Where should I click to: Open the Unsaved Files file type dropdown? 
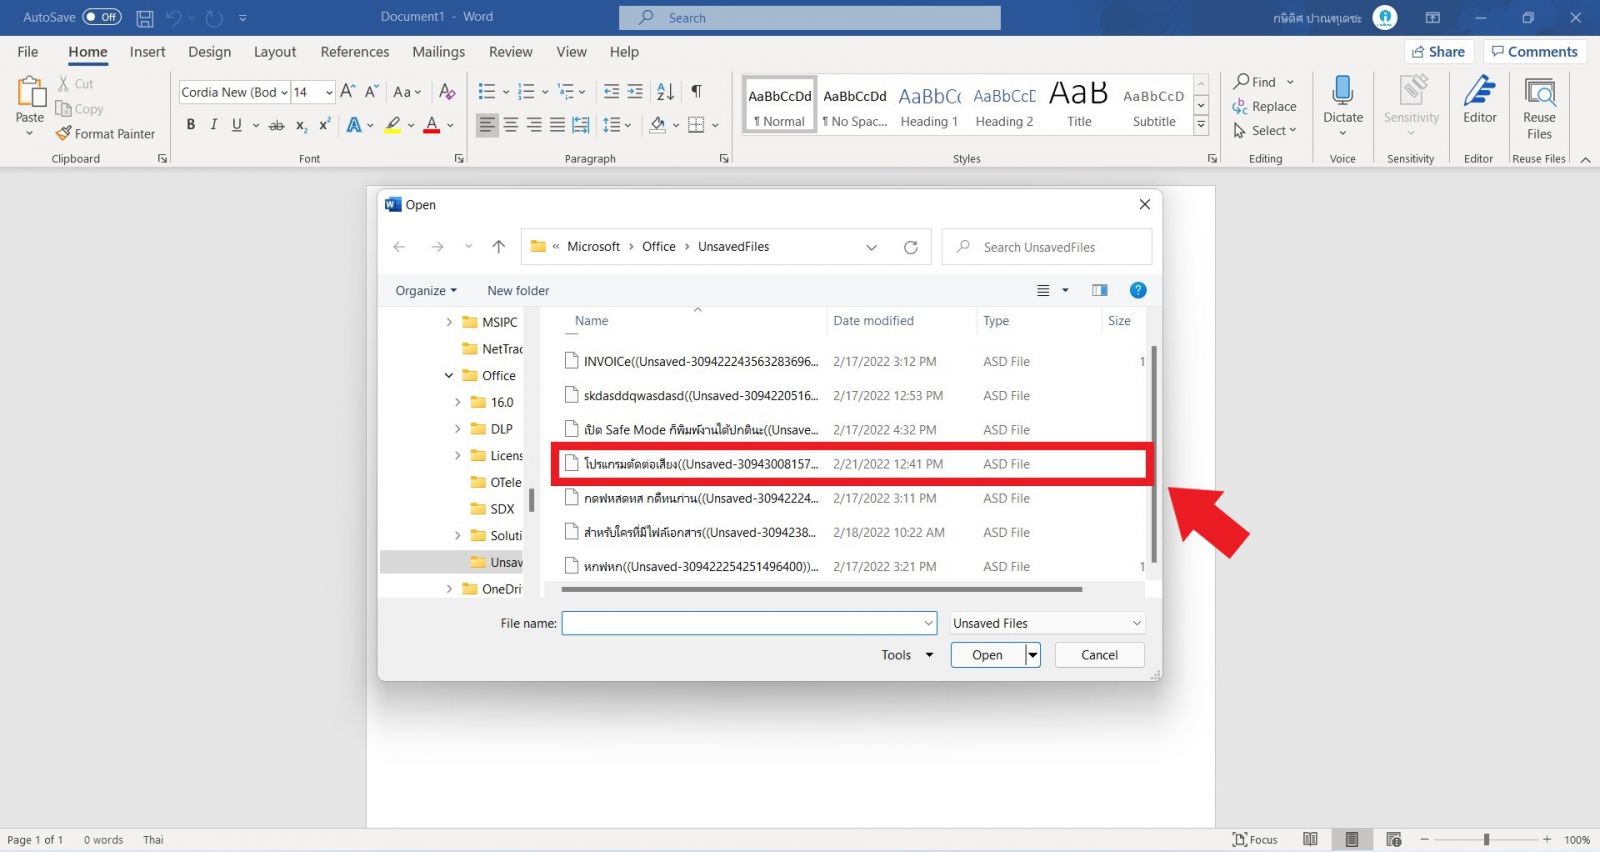1046,623
